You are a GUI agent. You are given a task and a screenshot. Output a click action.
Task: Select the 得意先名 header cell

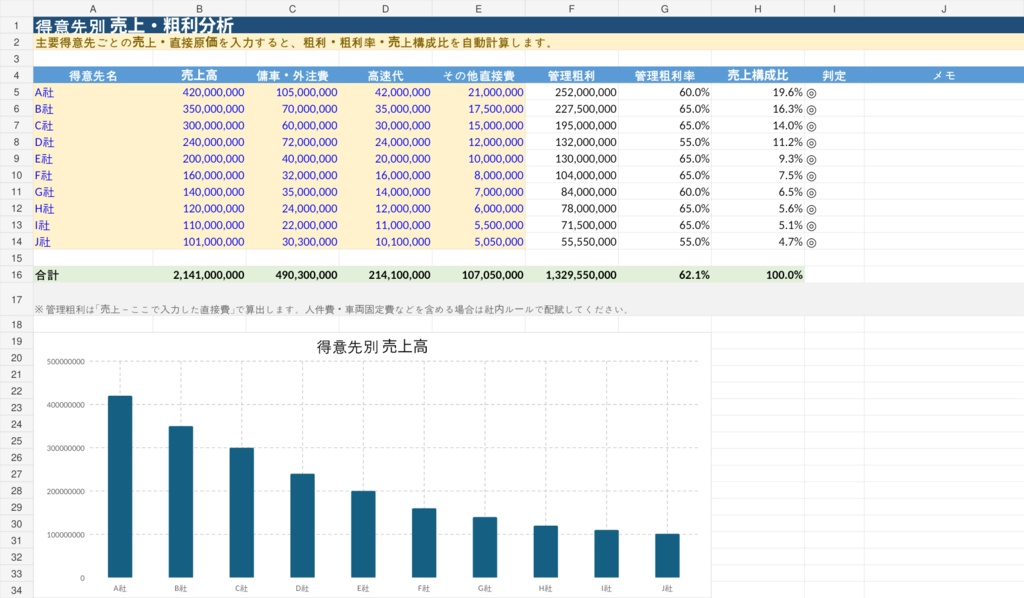pos(93,75)
